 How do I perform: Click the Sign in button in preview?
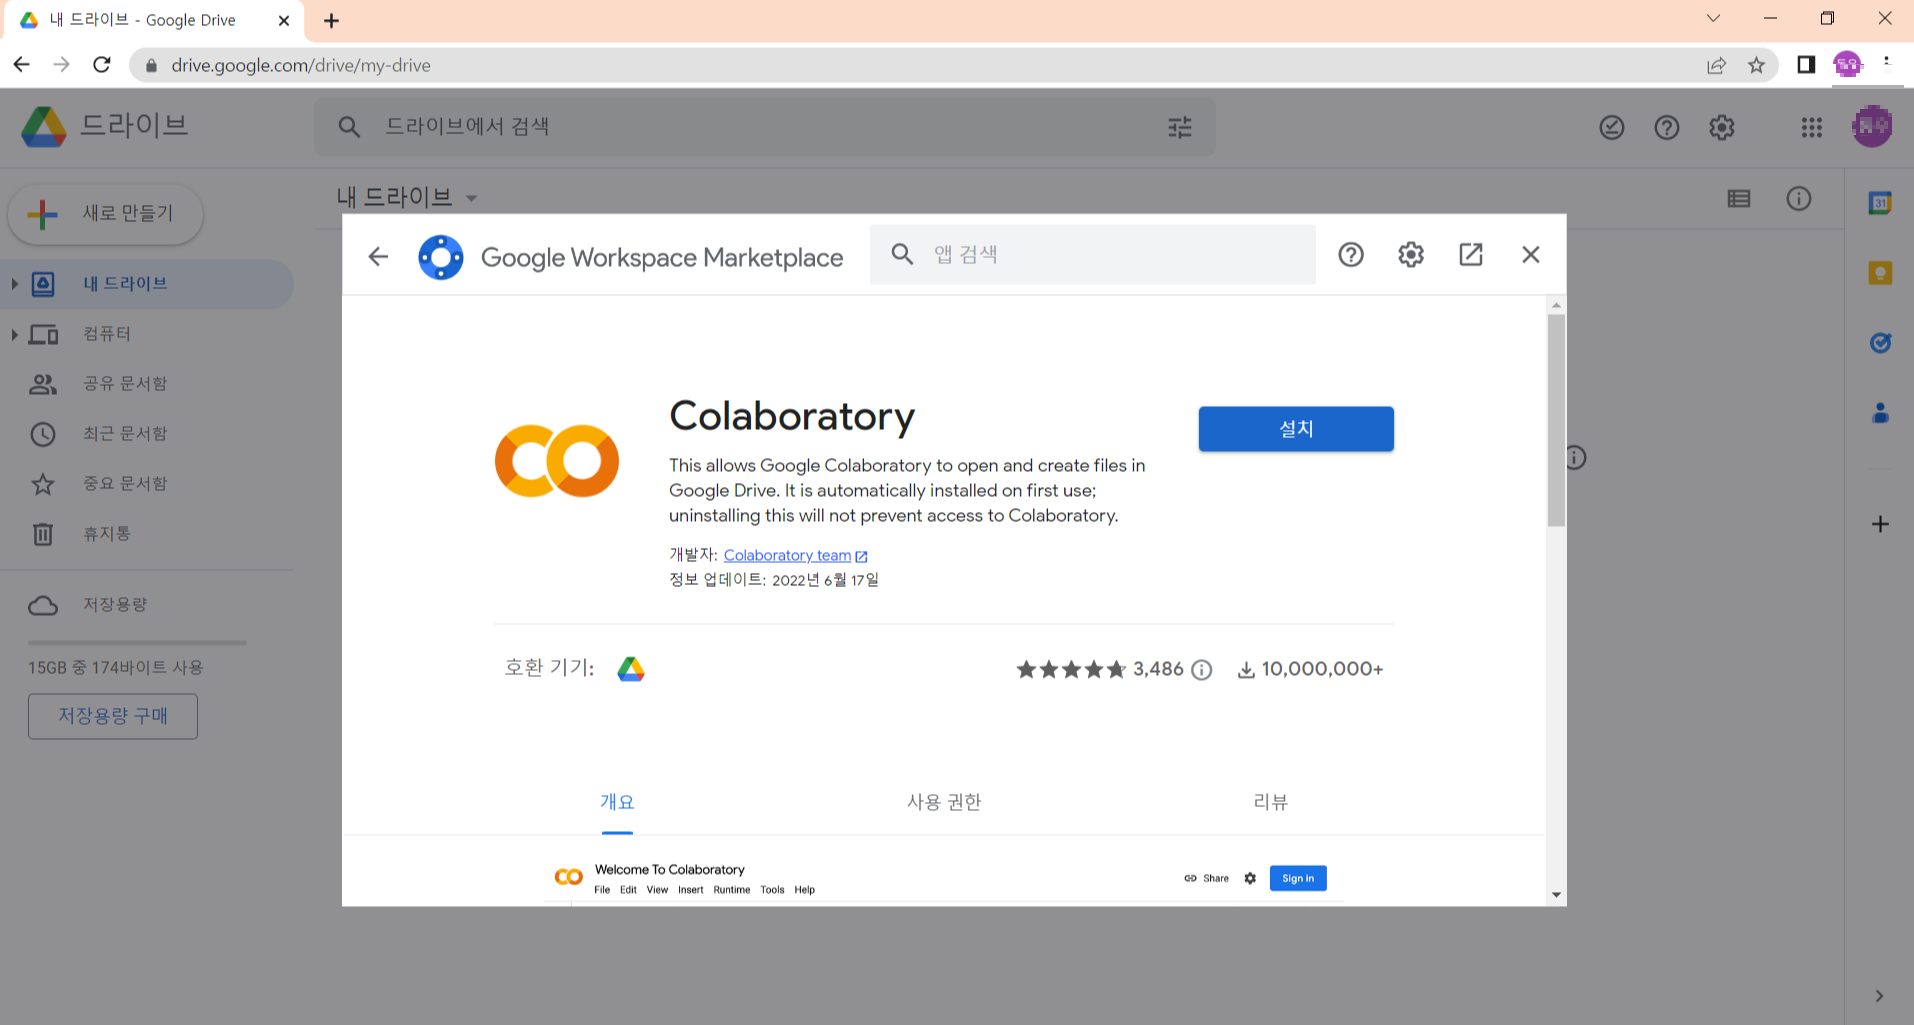click(1298, 878)
